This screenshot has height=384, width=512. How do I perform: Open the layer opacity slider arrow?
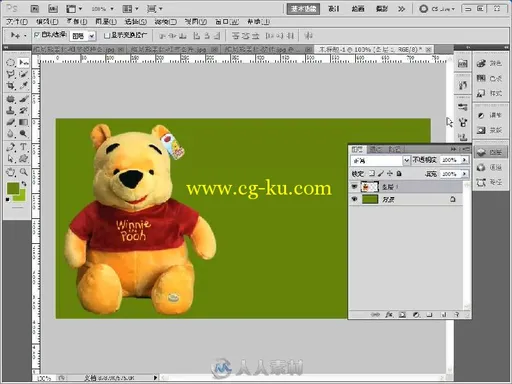click(464, 160)
